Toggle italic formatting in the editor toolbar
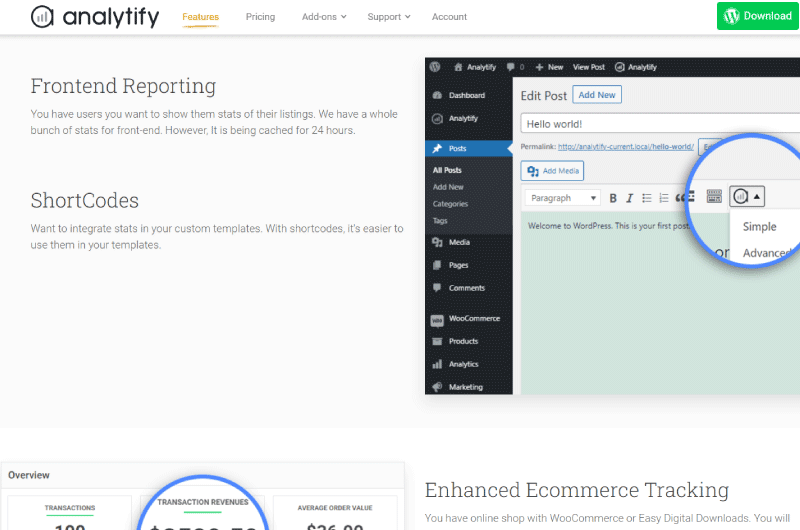This screenshot has height=530, width=800. (630, 198)
